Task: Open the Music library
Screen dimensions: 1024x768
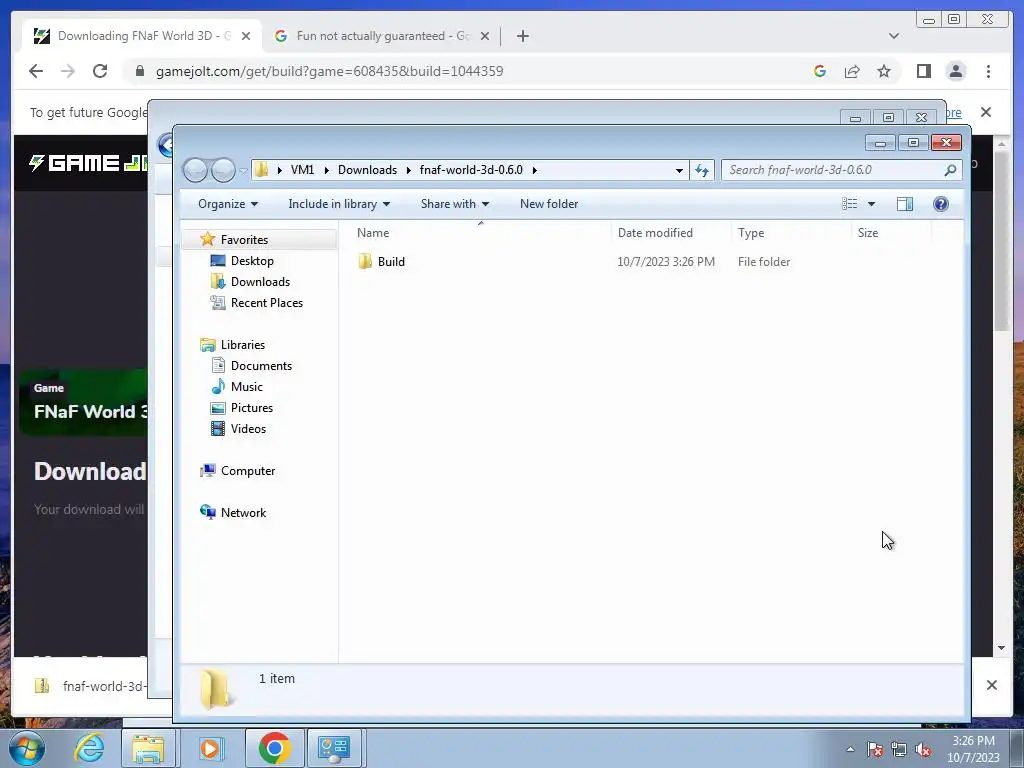Action: (246, 387)
